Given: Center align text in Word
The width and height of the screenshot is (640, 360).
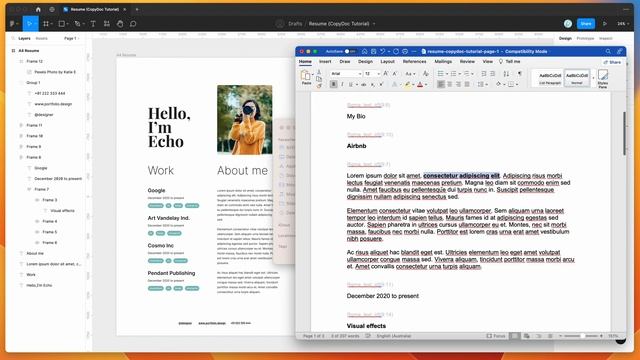Looking at the screenshot, I should pos(450,84).
